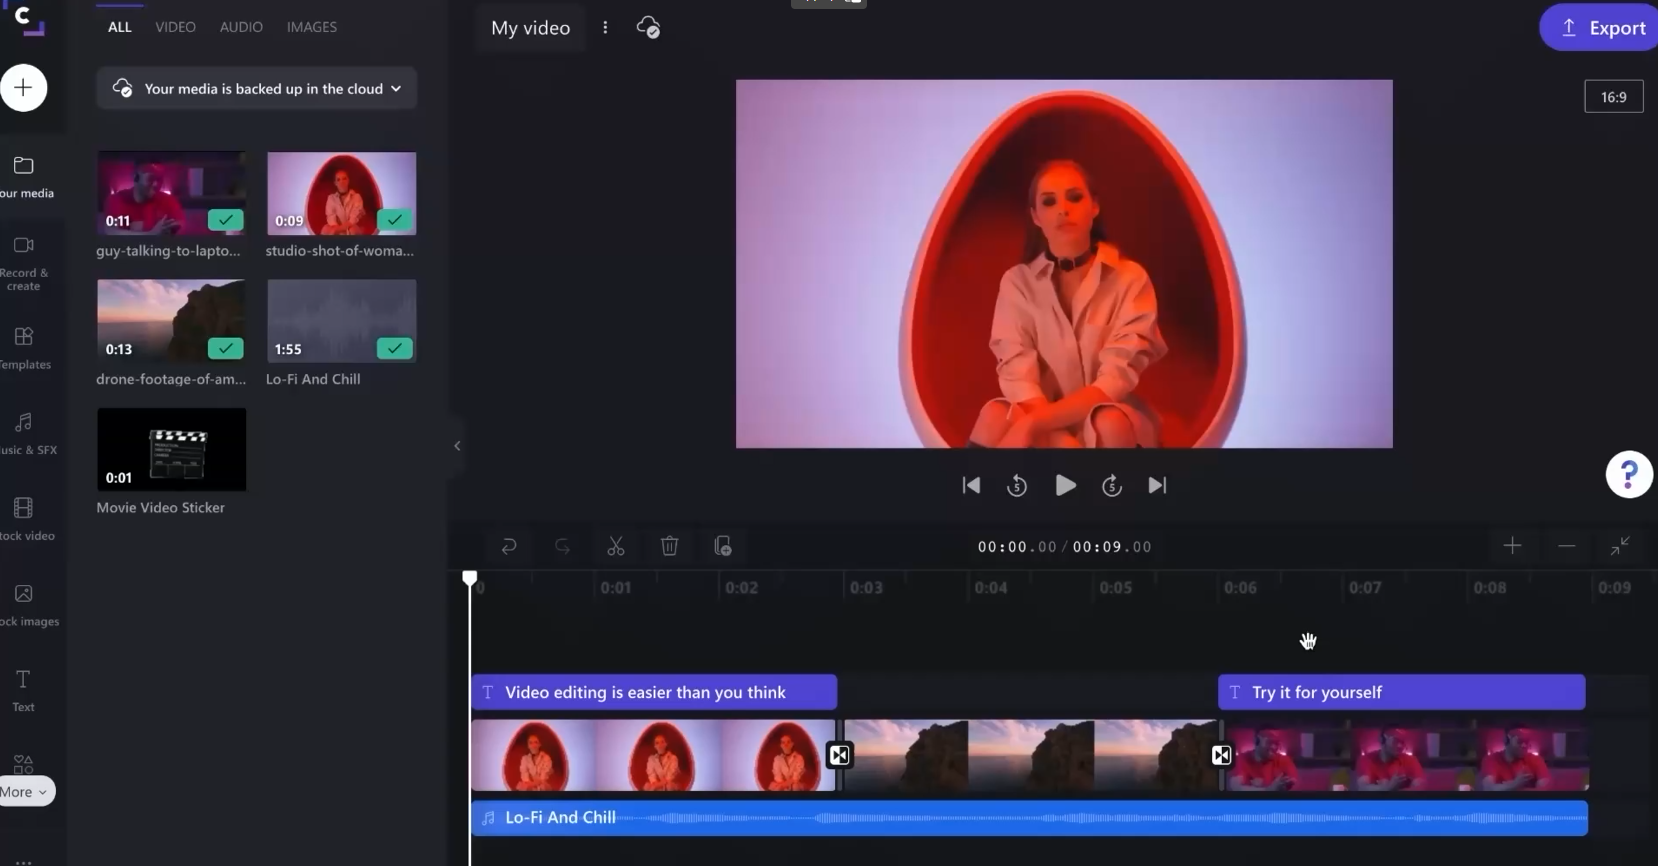This screenshot has height=866, width=1658.
Task: Open the three-dot menu beside title
Action: [x=605, y=27]
